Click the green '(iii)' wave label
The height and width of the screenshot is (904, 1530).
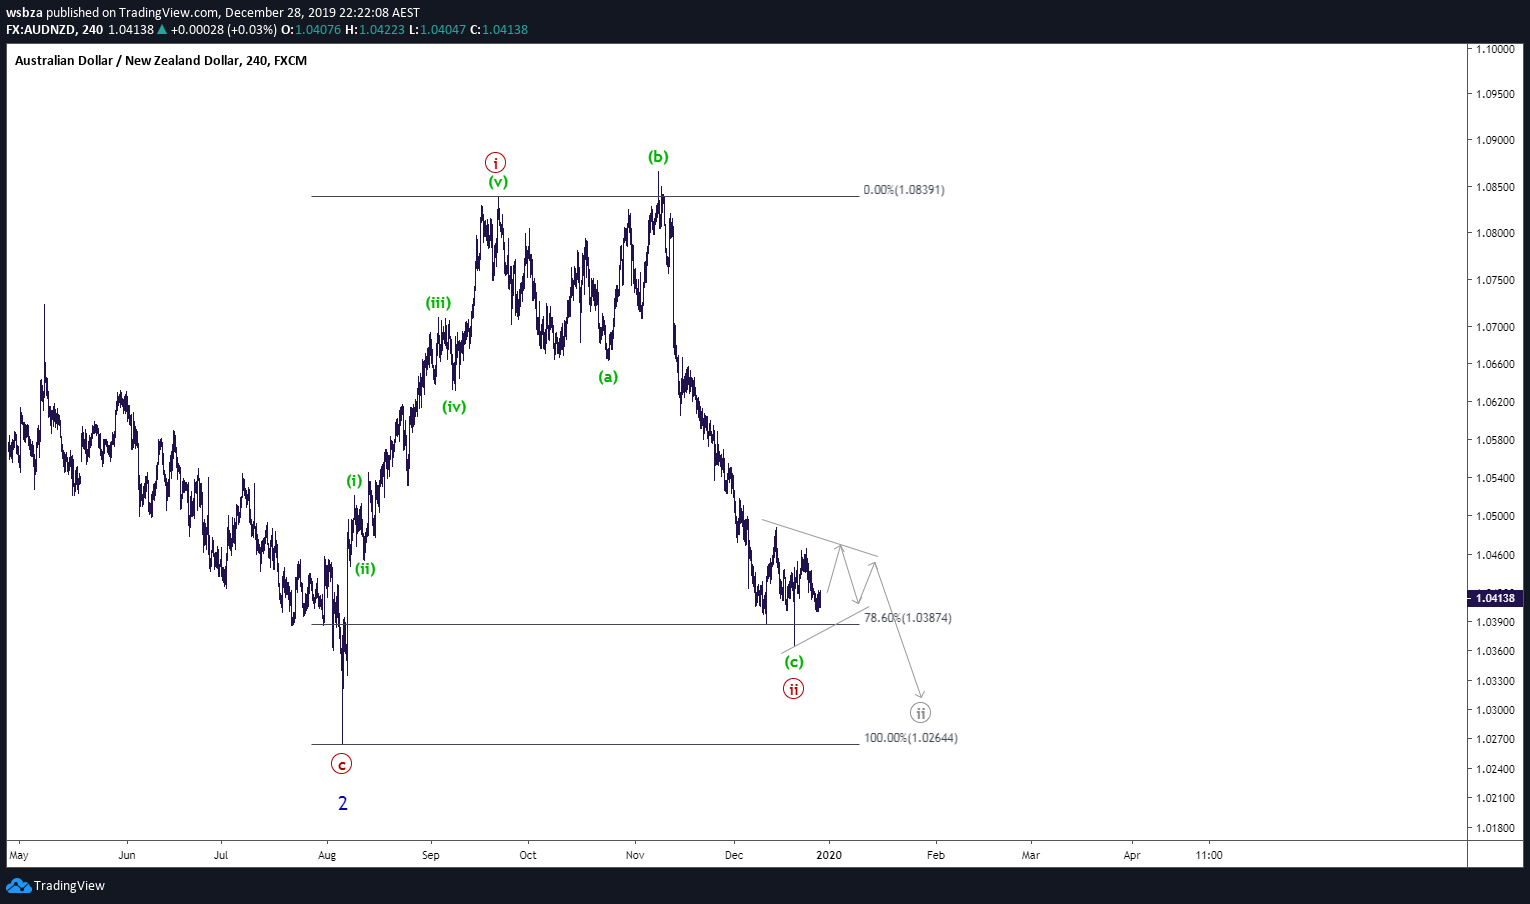pos(438,303)
